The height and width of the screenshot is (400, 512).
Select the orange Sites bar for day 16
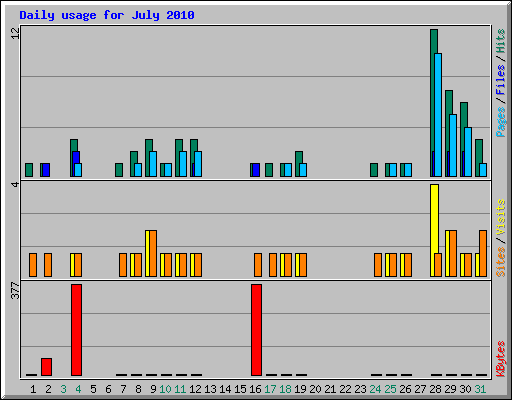tap(258, 265)
